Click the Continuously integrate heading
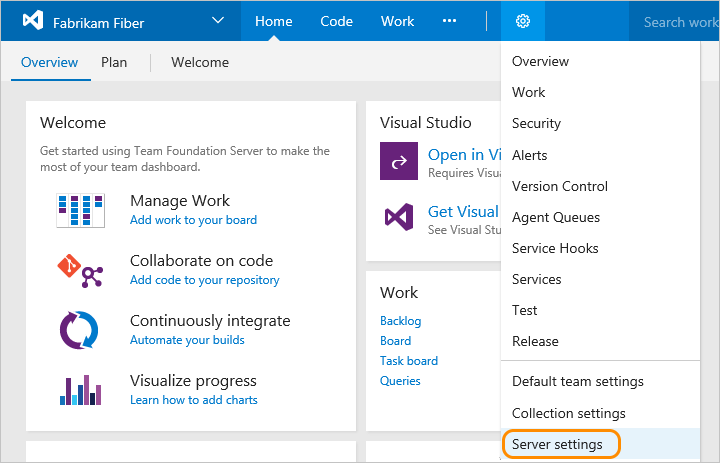This screenshot has height=463, width=720. [x=210, y=321]
